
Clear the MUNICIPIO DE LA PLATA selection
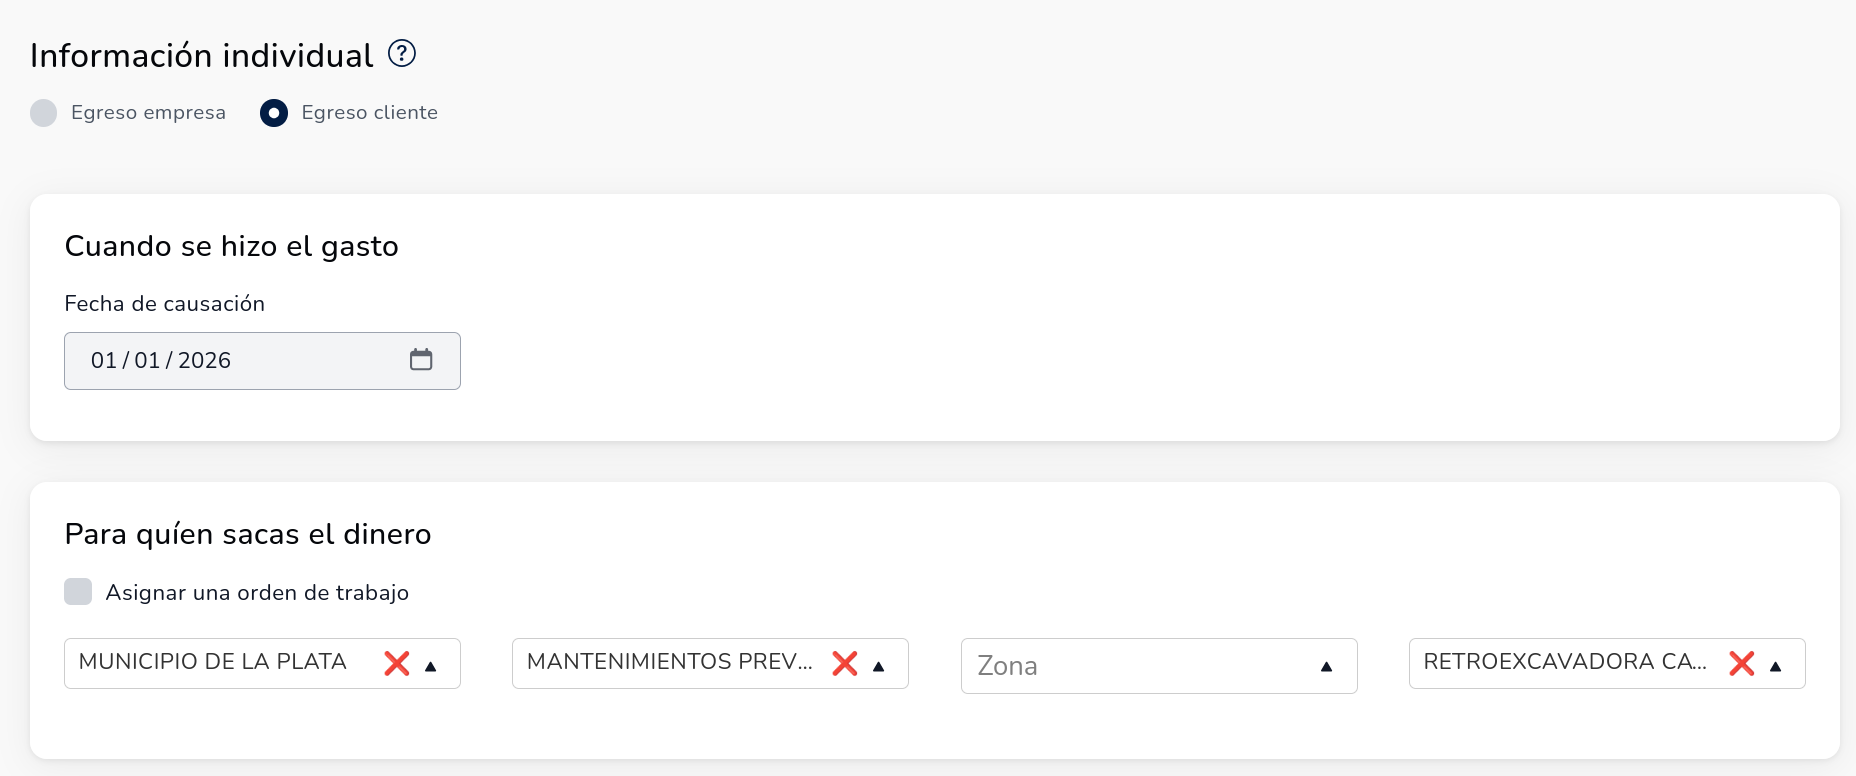[397, 663]
